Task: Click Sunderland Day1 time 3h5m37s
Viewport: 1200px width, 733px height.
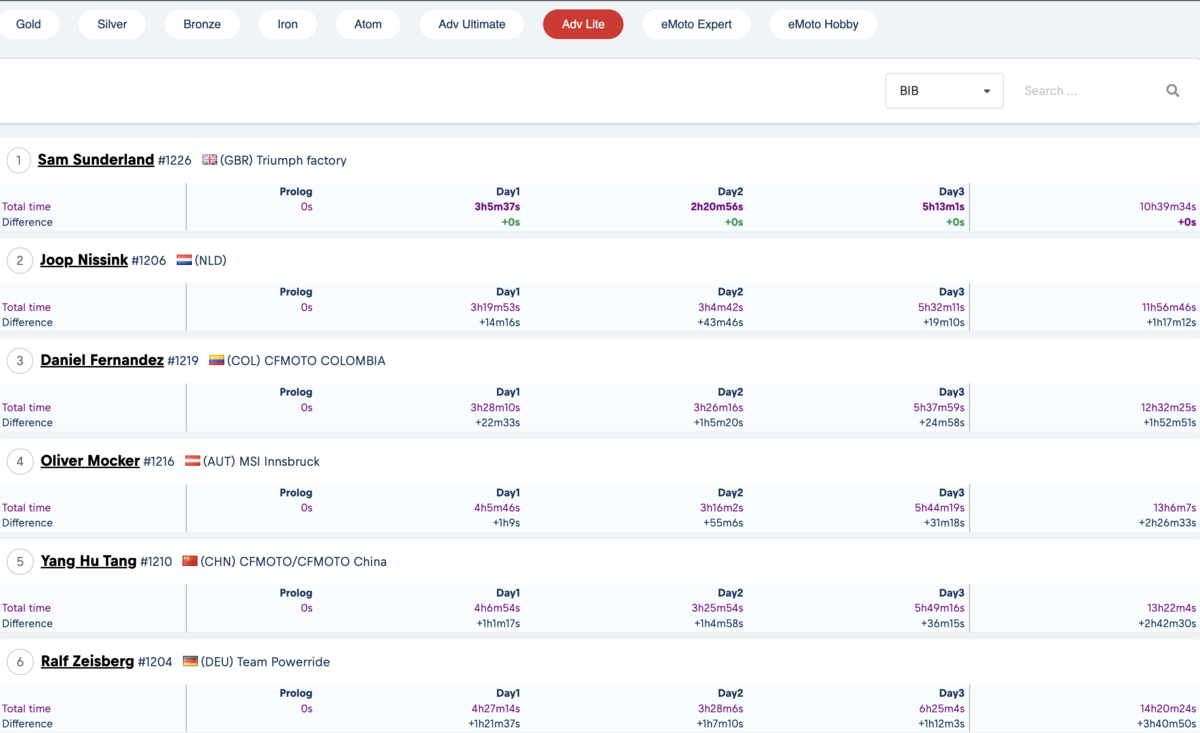Action: pos(497,207)
